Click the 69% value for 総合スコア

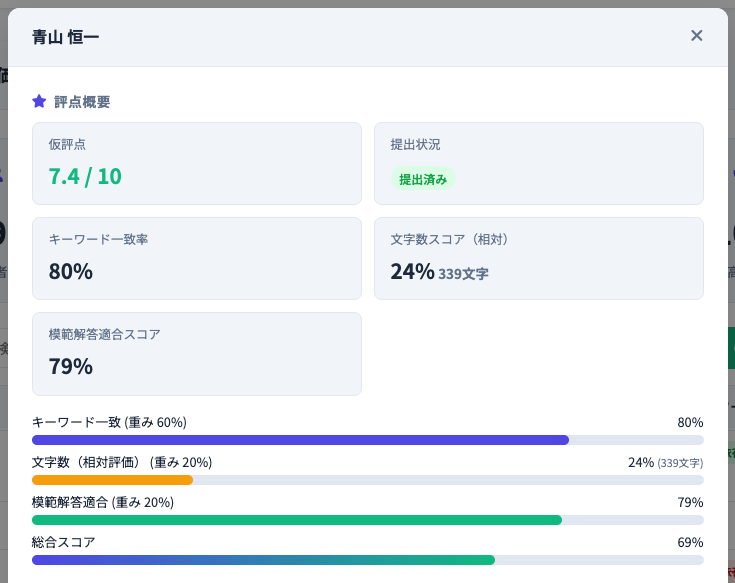690,542
